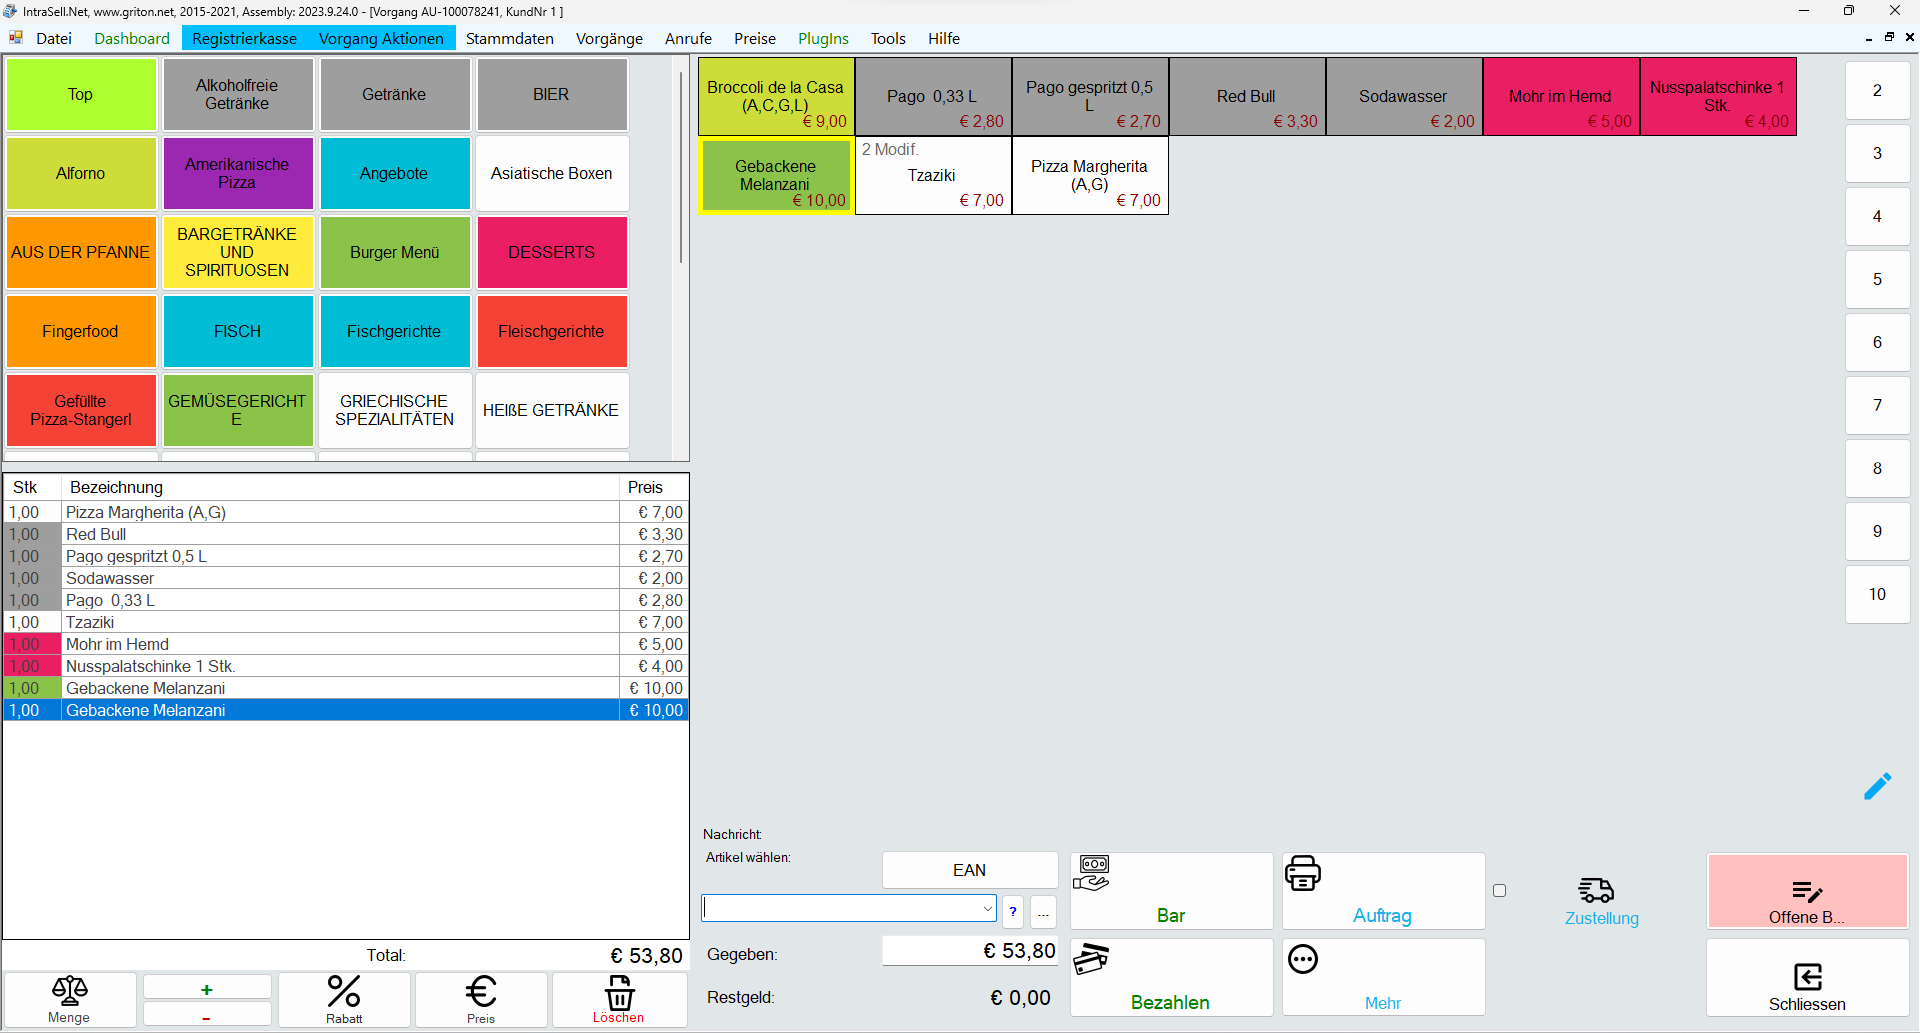Click the Preis euro icon
The width and height of the screenshot is (1920, 1033).
481,992
